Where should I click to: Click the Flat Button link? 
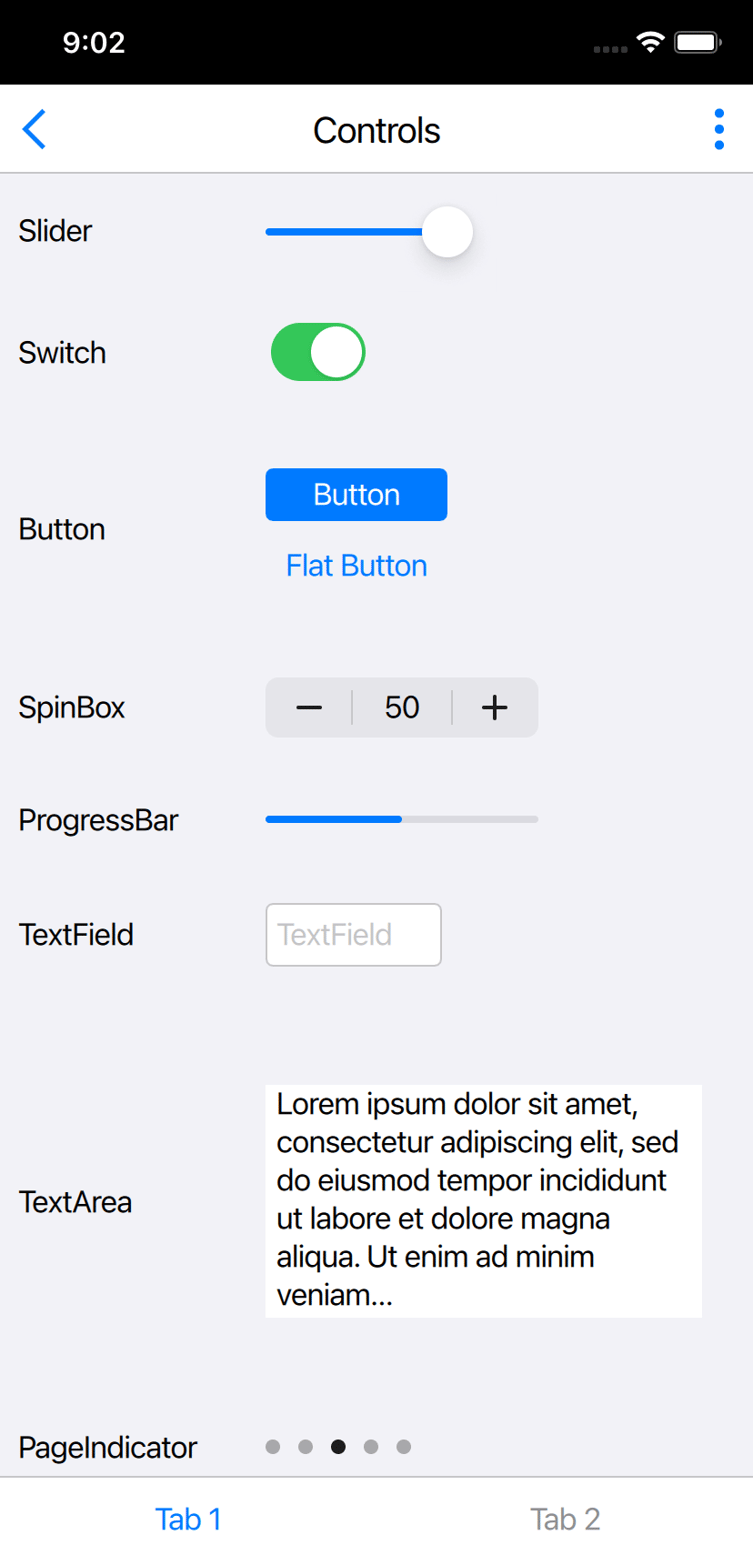pyautogui.click(x=355, y=565)
